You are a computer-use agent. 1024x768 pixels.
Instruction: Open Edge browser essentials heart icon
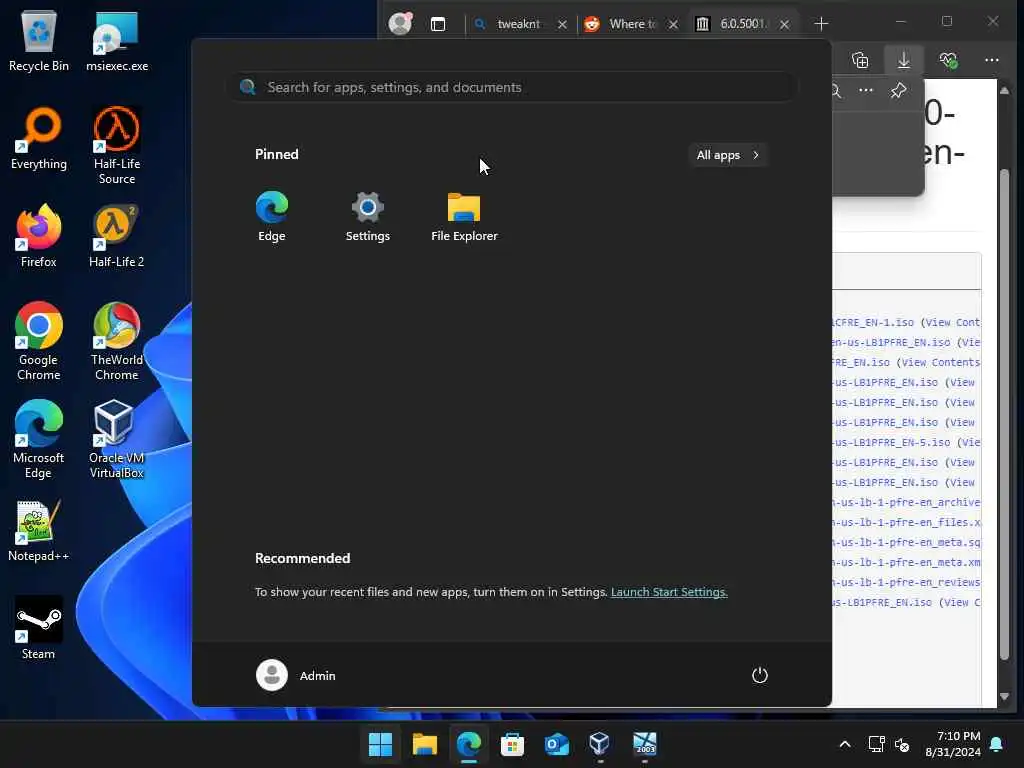pyautogui.click(x=948, y=60)
